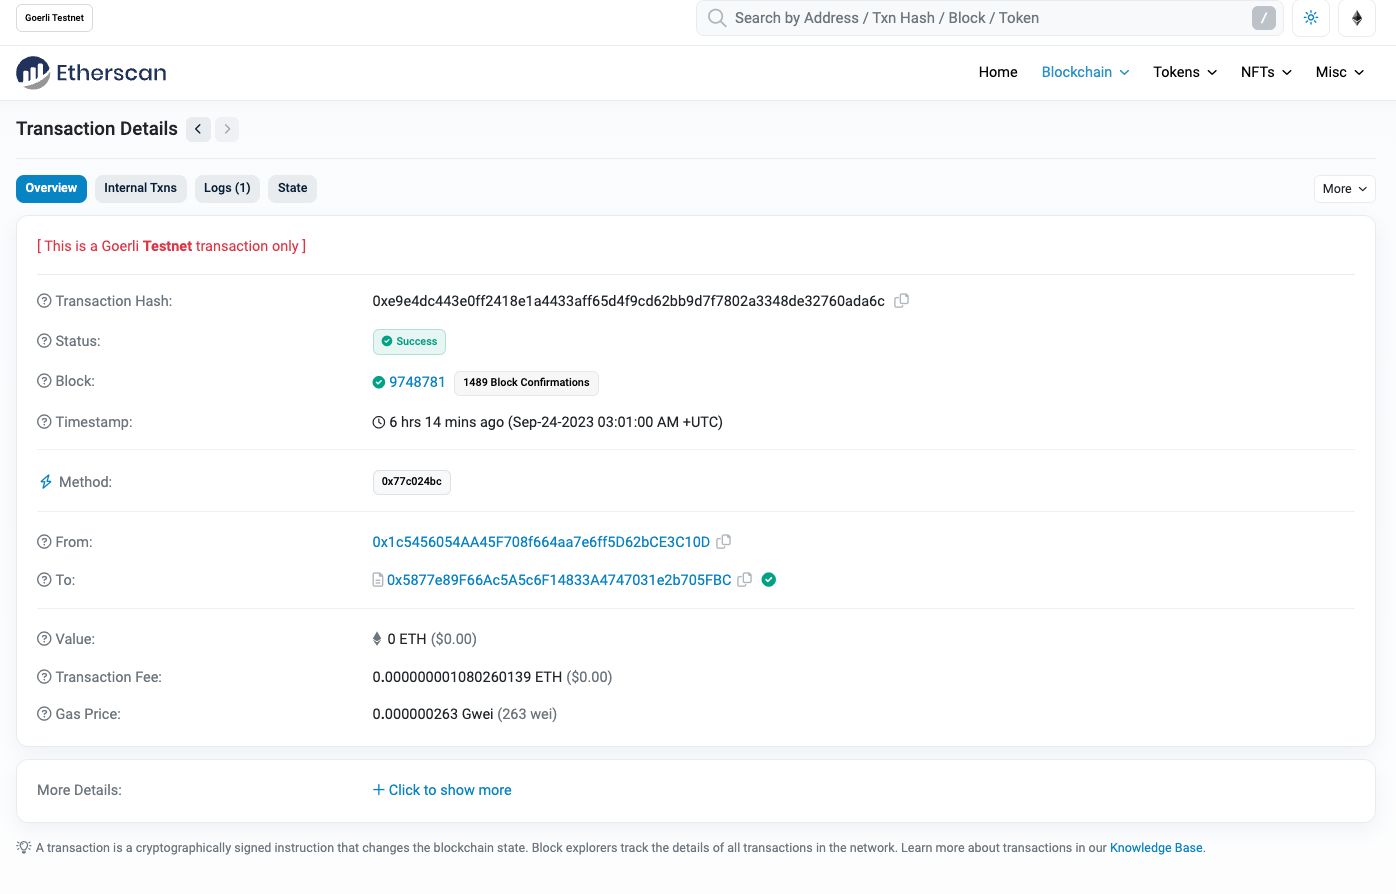Click the ETH diamond icon in Value row
Image resolution: width=1396 pixels, height=894 pixels.
377,639
